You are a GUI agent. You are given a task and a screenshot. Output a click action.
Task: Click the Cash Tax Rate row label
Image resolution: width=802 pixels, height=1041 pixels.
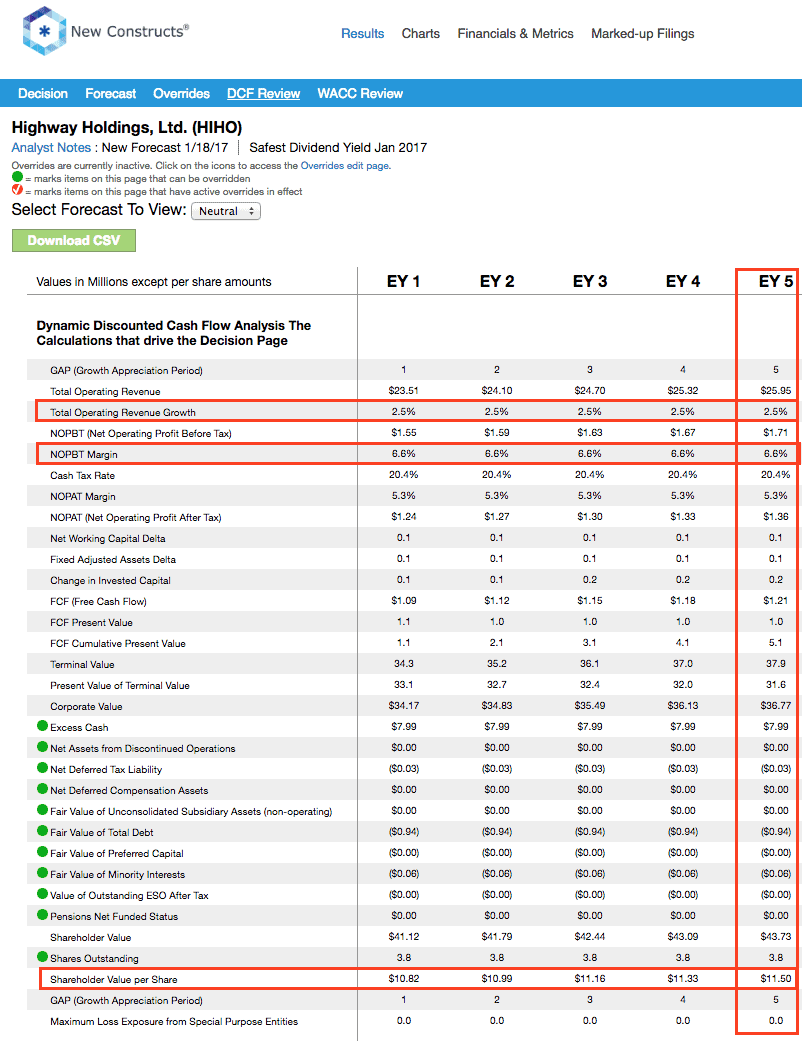coord(82,475)
